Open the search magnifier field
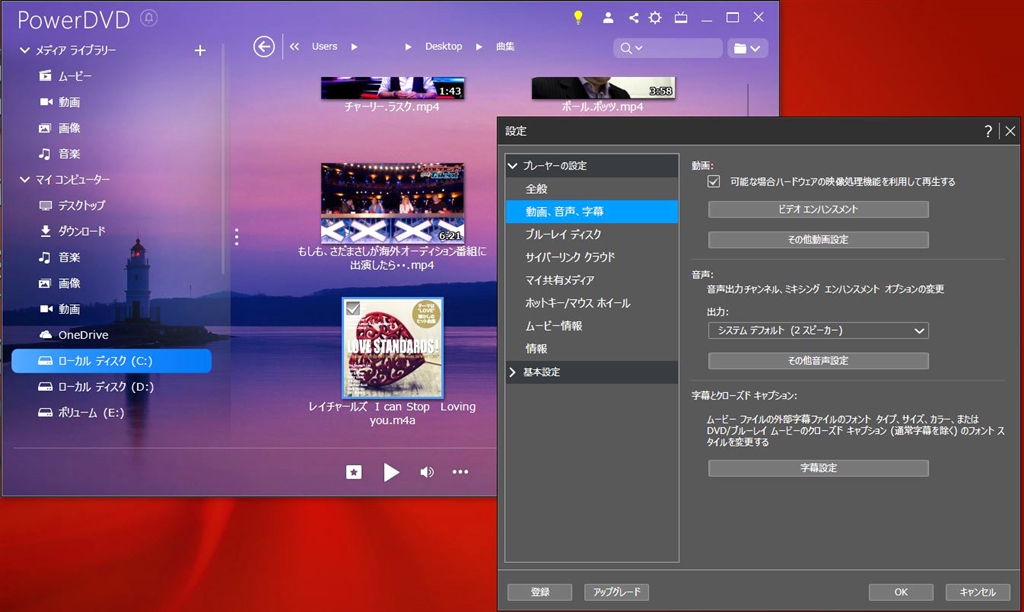This screenshot has width=1024, height=612. coord(667,48)
